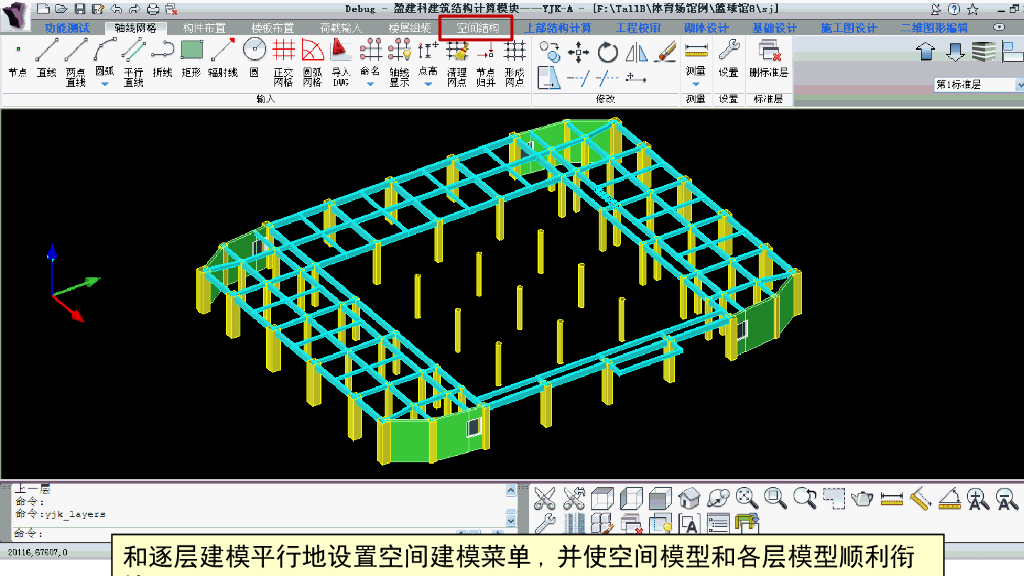This screenshot has height=576, width=1024.
Task: Click the teapot render icon in bottom toolbar
Action: [862, 497]
